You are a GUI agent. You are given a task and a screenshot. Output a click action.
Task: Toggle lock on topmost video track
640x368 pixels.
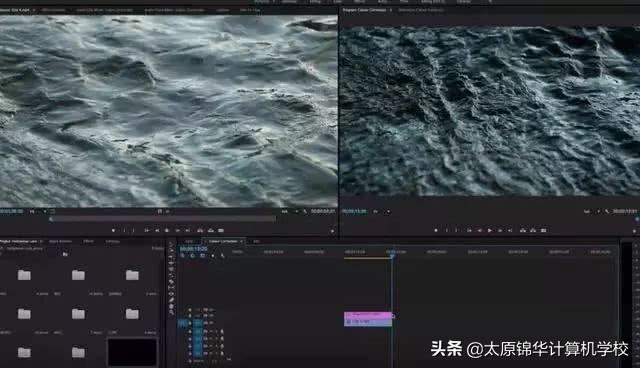tap(190, 310)
